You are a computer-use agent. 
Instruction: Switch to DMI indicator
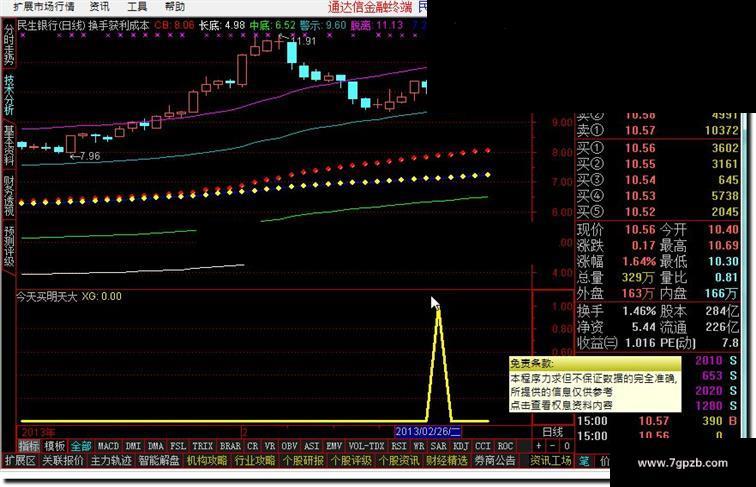click(133, 446)
